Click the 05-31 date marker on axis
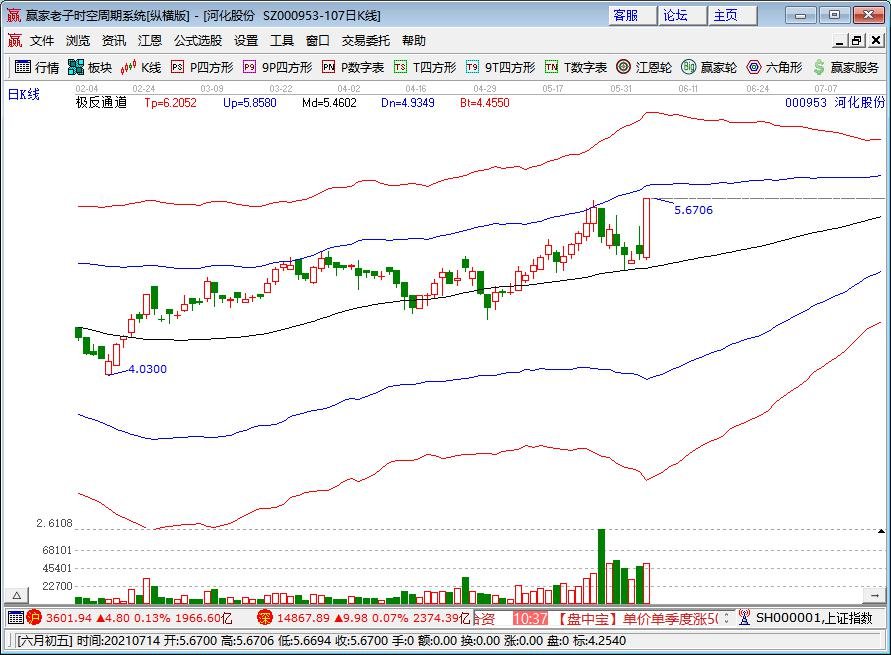 click(x=621, y=89)
